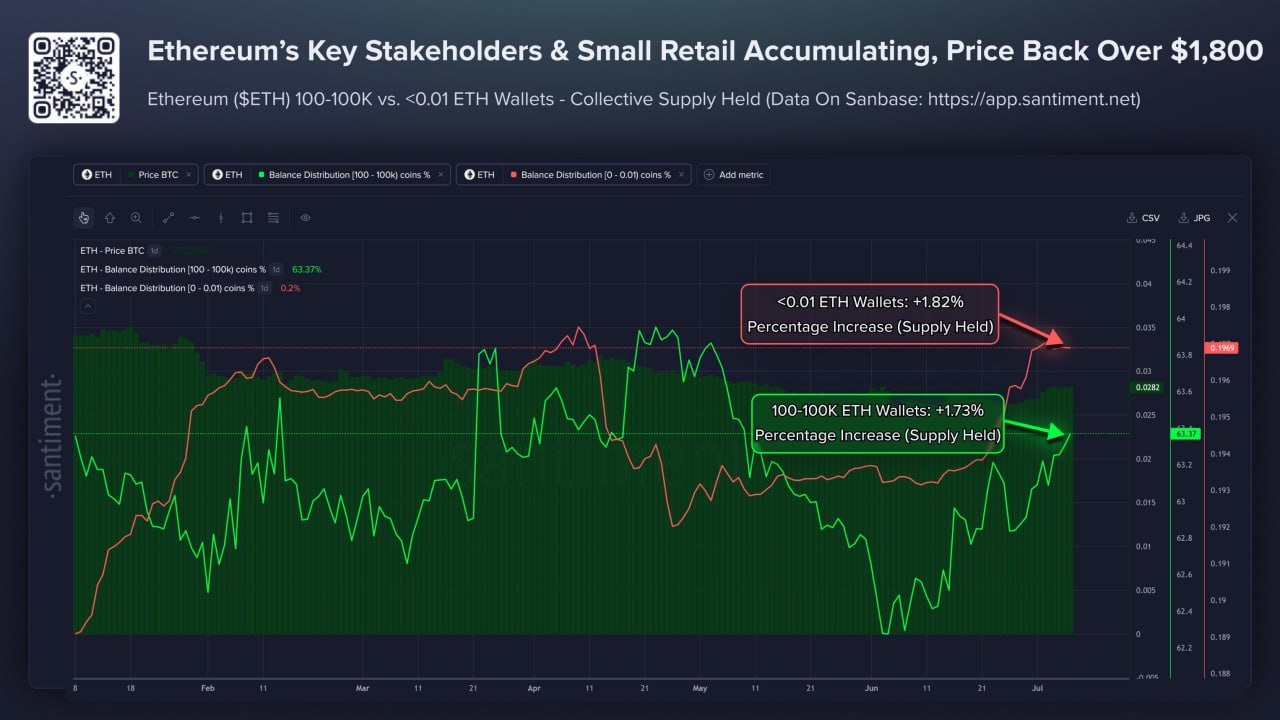Open 1d interval for 100-100k distribution
The image size is (1280, 720).
pyautogui.click(x=276, y=269)
